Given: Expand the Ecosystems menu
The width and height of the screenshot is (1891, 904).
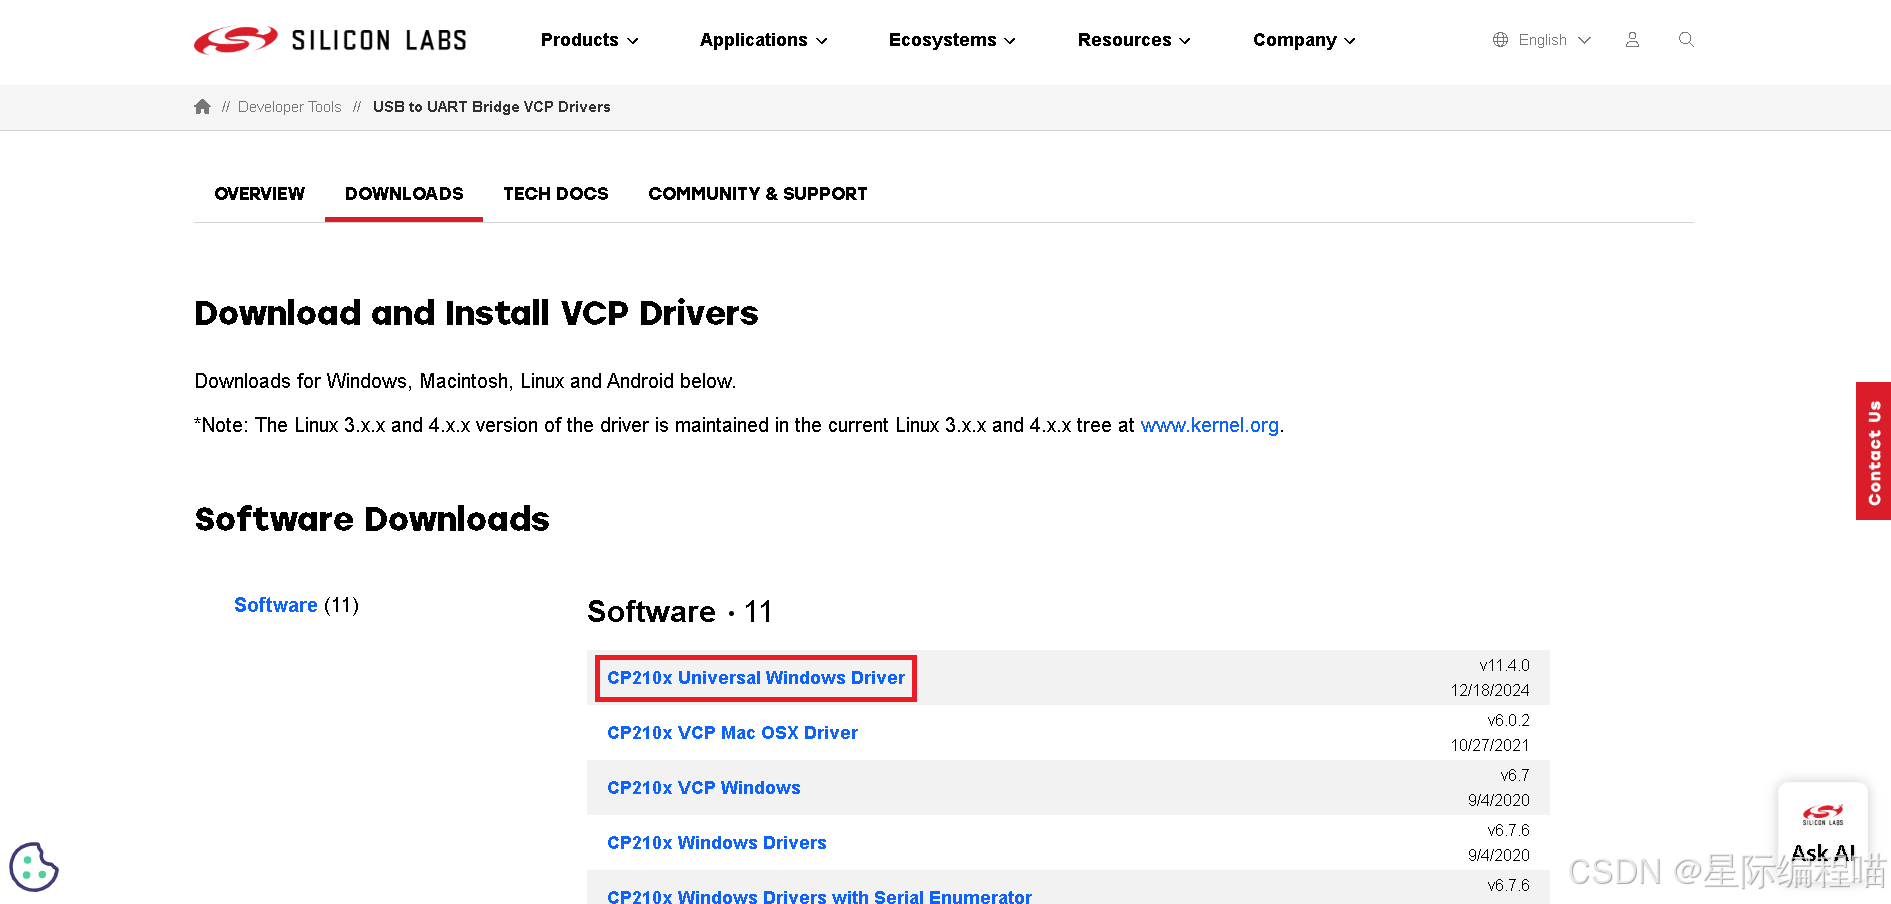Looking at the screenshot, I should tap(952, 40).
